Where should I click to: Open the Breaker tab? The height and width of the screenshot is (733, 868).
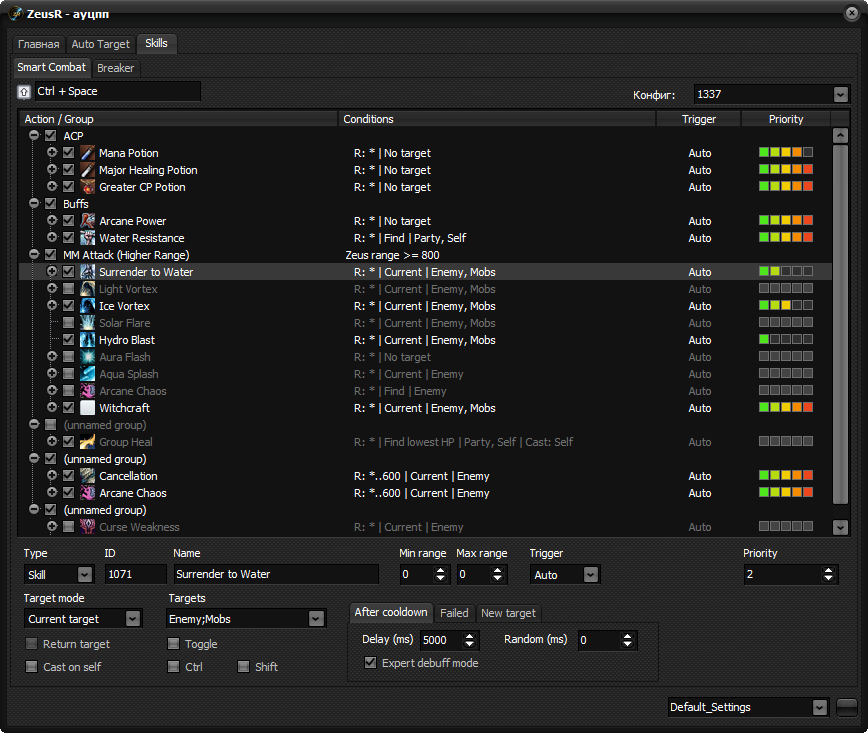point(115,68)
